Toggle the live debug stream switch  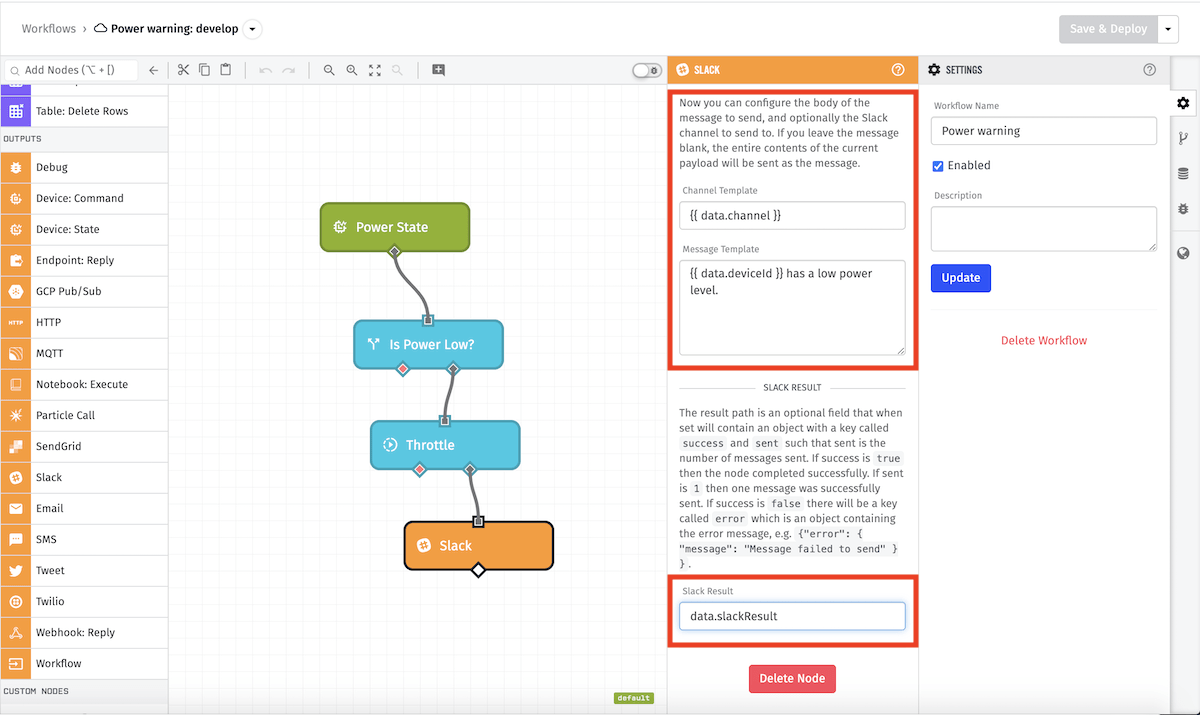click(647, 70)
